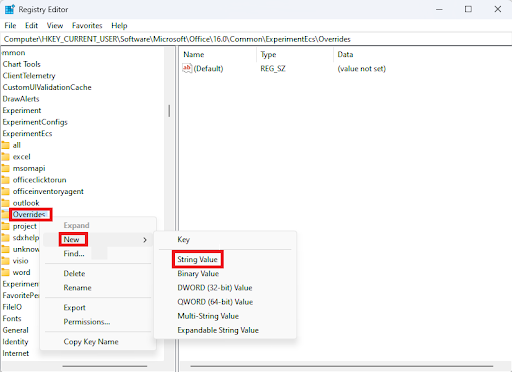Viewport: 512px width, 372px height.
Task: Click the folder icon next to 'word'
Action: [x=6, y=272]
